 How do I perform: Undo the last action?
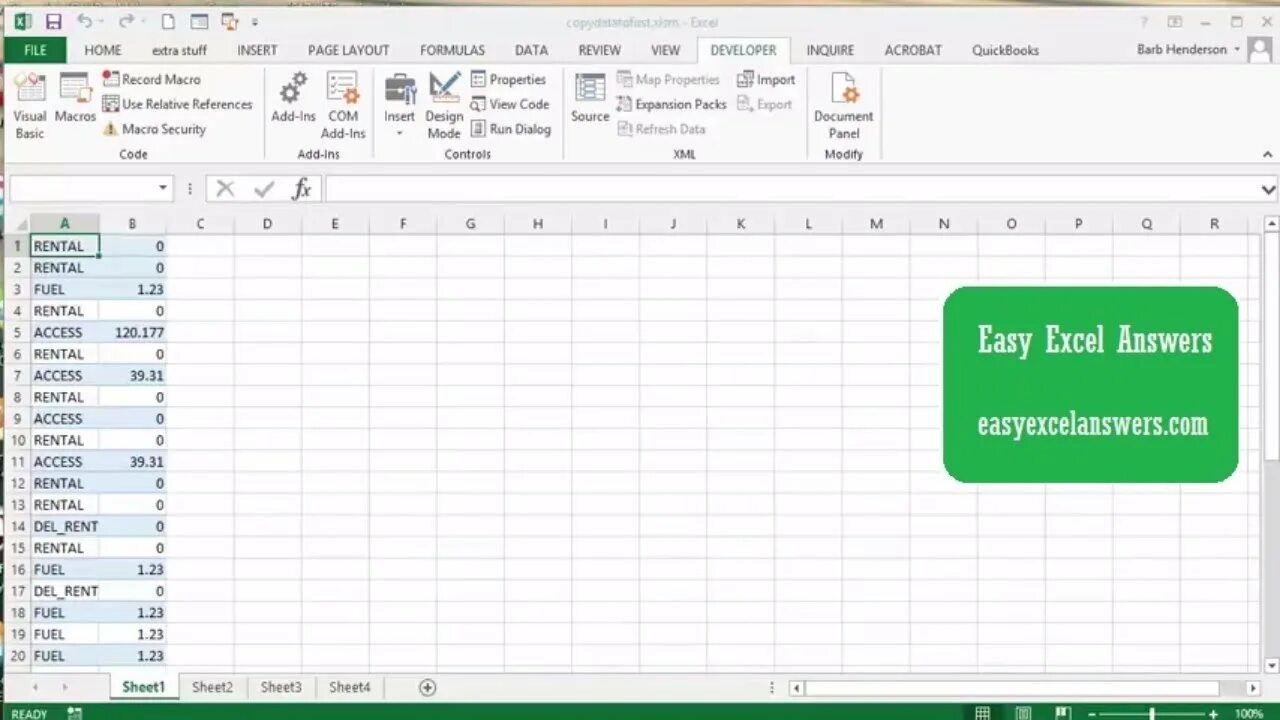click(x=84, y=21)
